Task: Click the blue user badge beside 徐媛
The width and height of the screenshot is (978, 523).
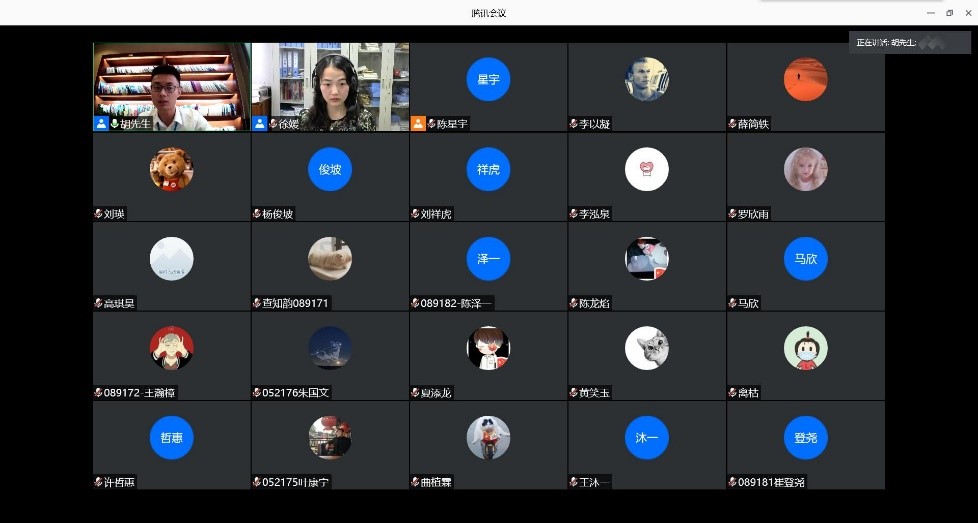Action: coord(260,124)
